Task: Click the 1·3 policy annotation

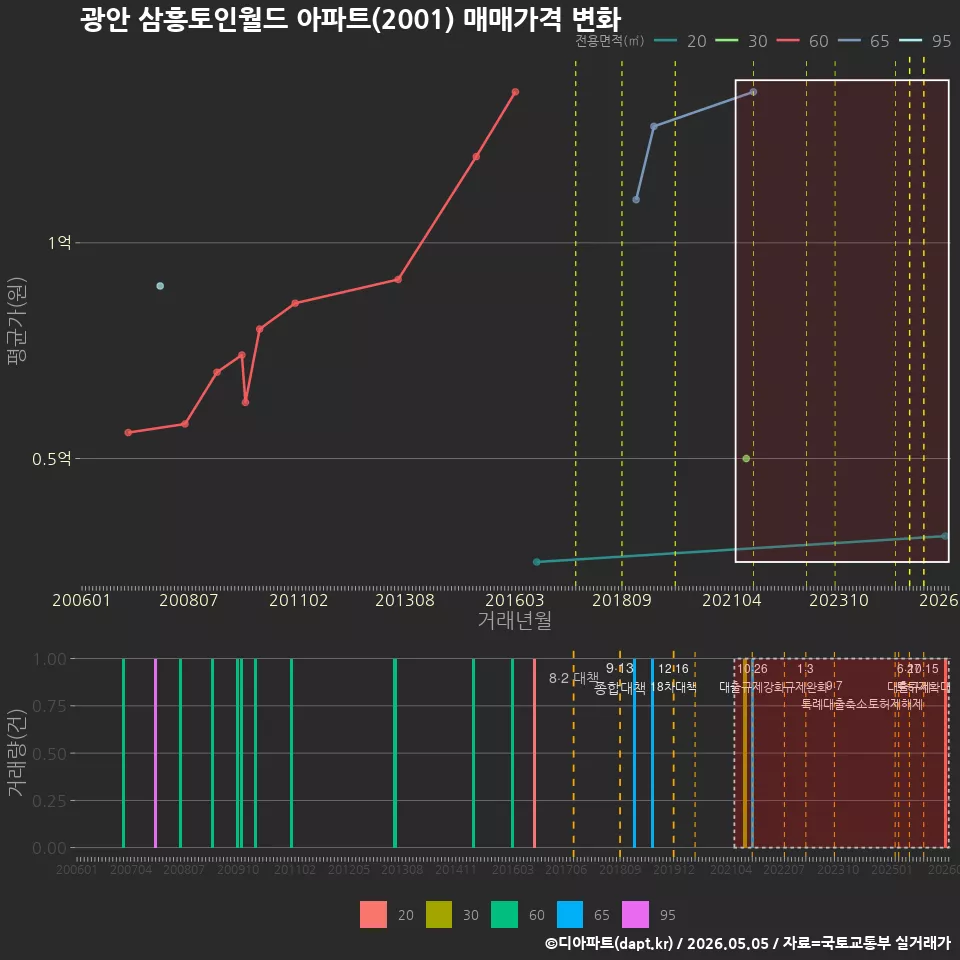Action: [805, 669]
